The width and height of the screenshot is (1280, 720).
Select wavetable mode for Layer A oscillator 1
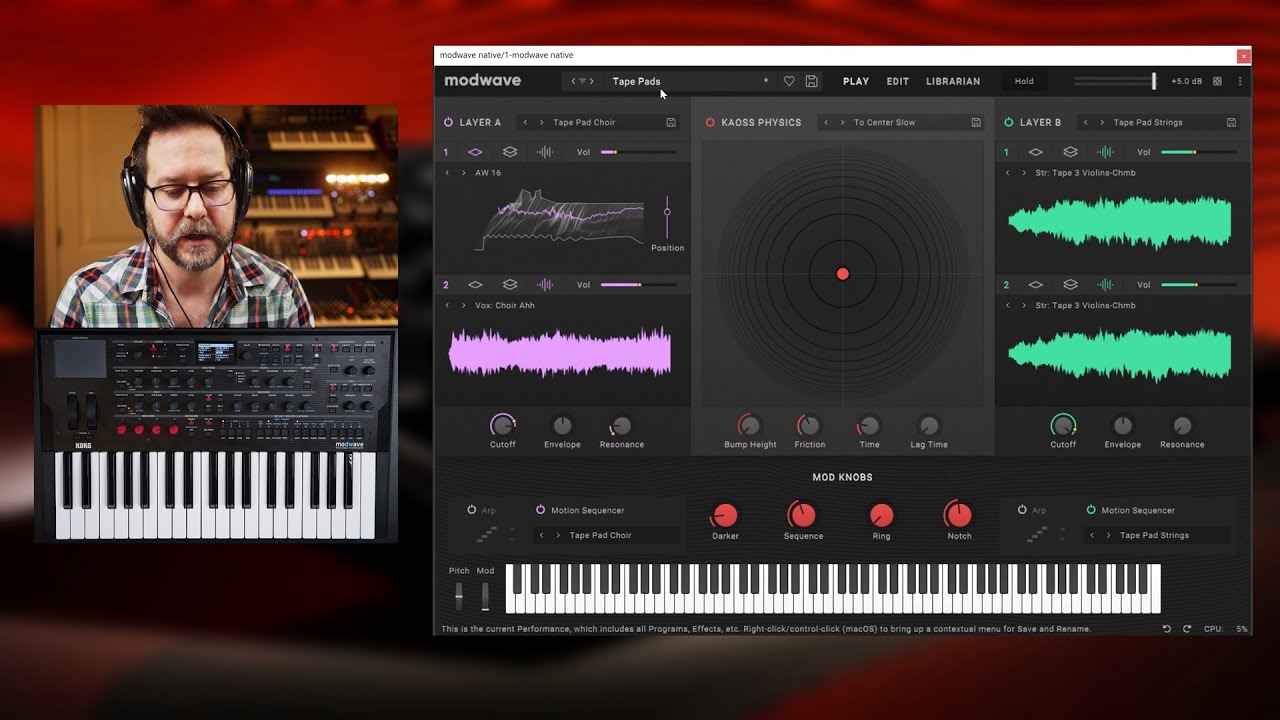click(x=475, y=152)
